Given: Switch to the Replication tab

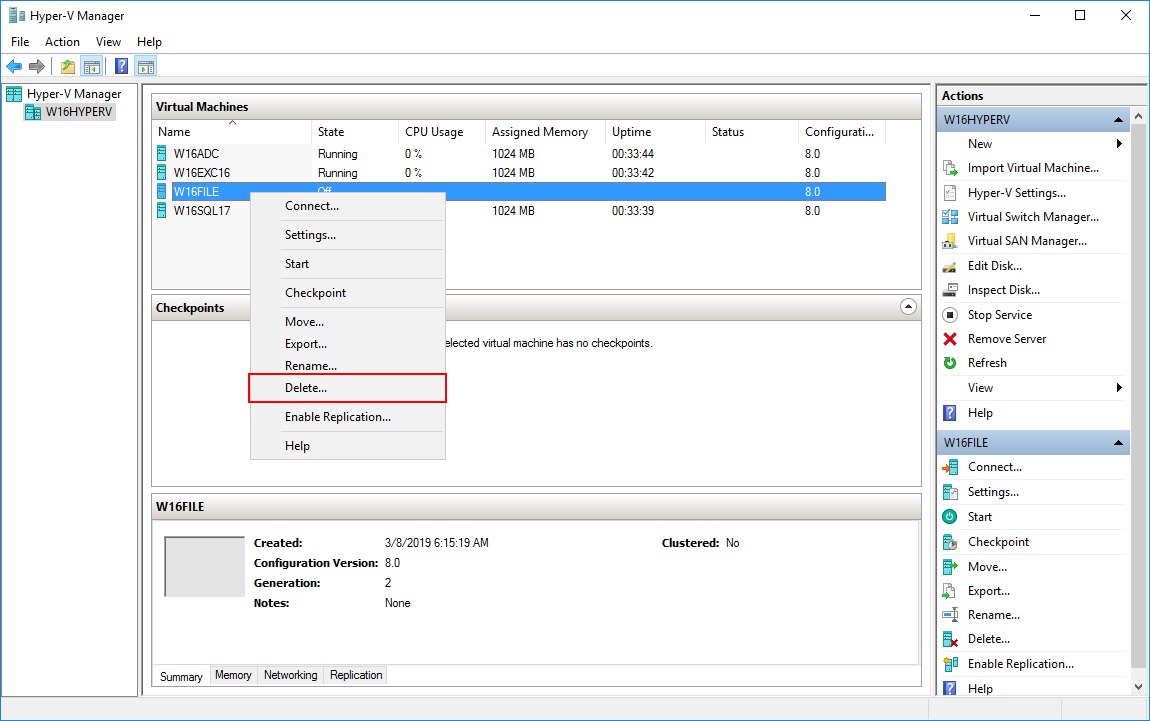Looking at the screenshot, I should 356,675.
